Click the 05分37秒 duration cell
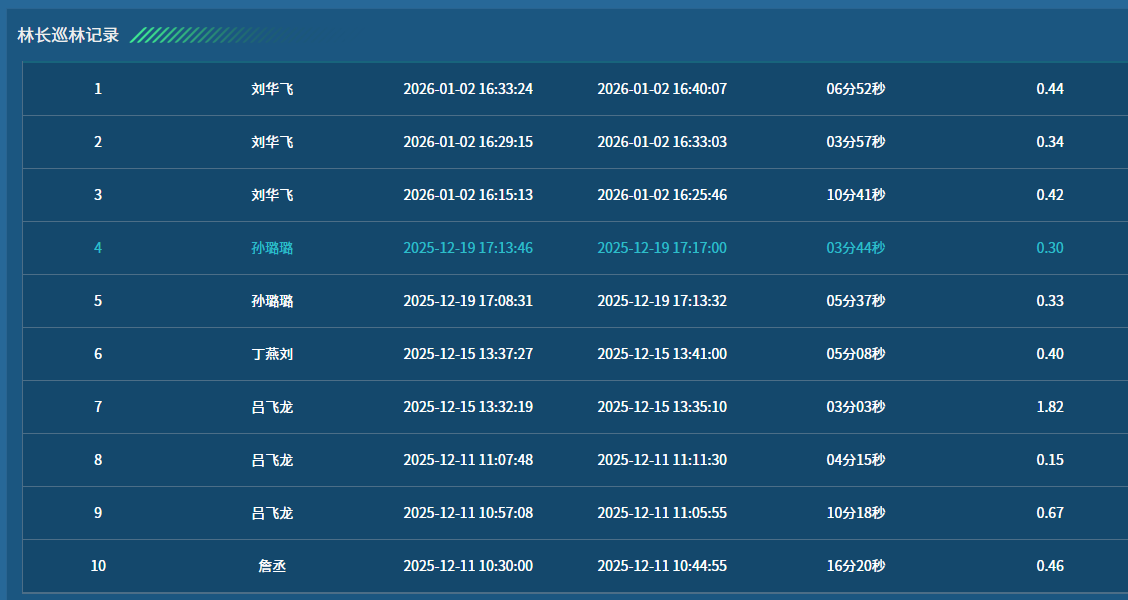This screenshot has width=1128, height=600. [855, 301]
